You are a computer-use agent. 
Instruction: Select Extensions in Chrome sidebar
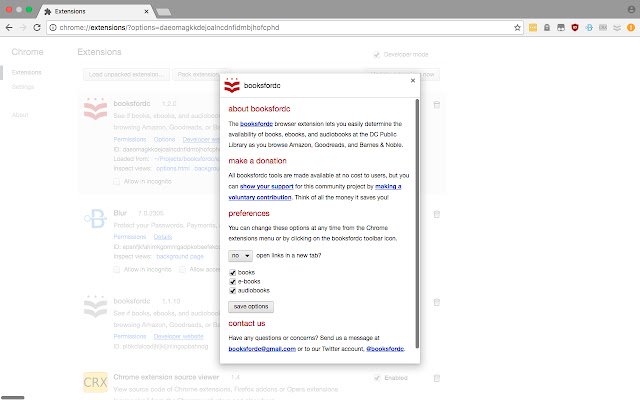coord(27,72)
